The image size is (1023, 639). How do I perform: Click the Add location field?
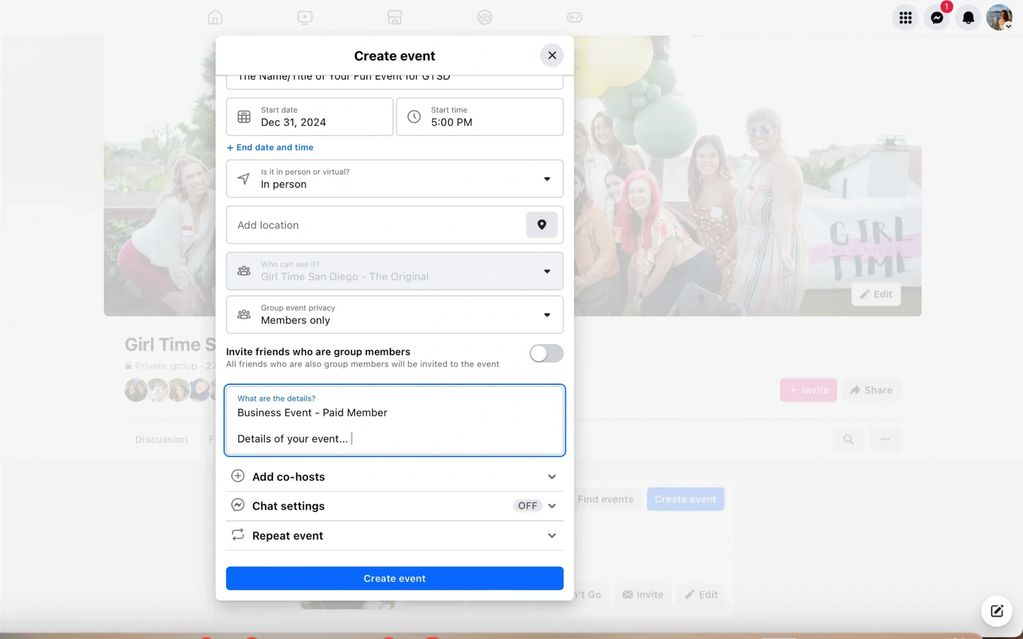[375, 225]
